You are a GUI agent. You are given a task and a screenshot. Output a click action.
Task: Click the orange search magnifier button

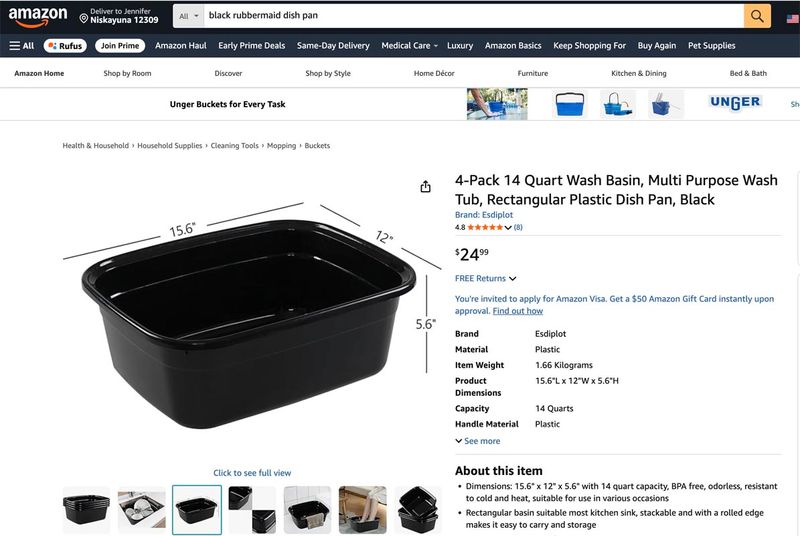click(x=757, y=16)
